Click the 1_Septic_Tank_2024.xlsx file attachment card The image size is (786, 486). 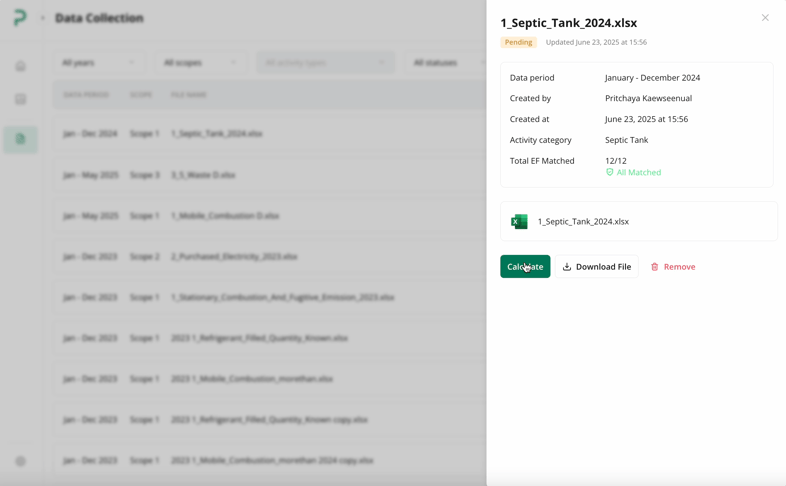coord(638,222)
